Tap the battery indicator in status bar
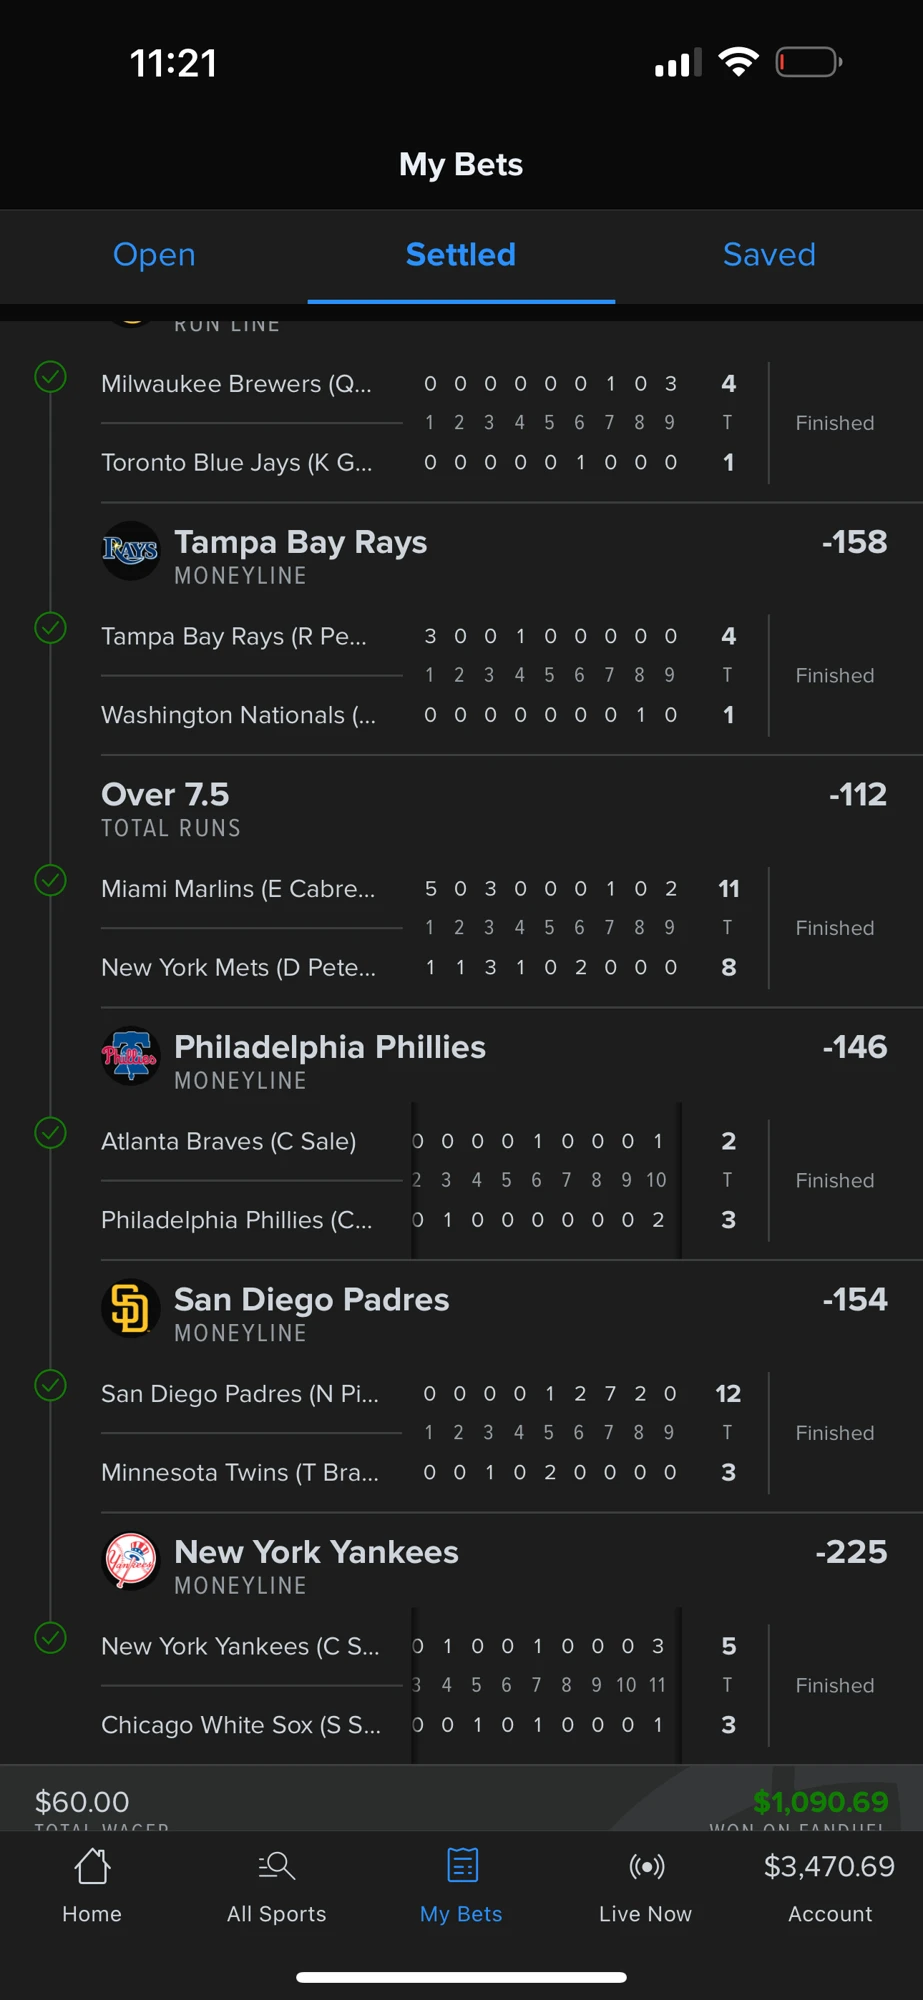This screenshot has height=2000, width=923. pos(809,63)
